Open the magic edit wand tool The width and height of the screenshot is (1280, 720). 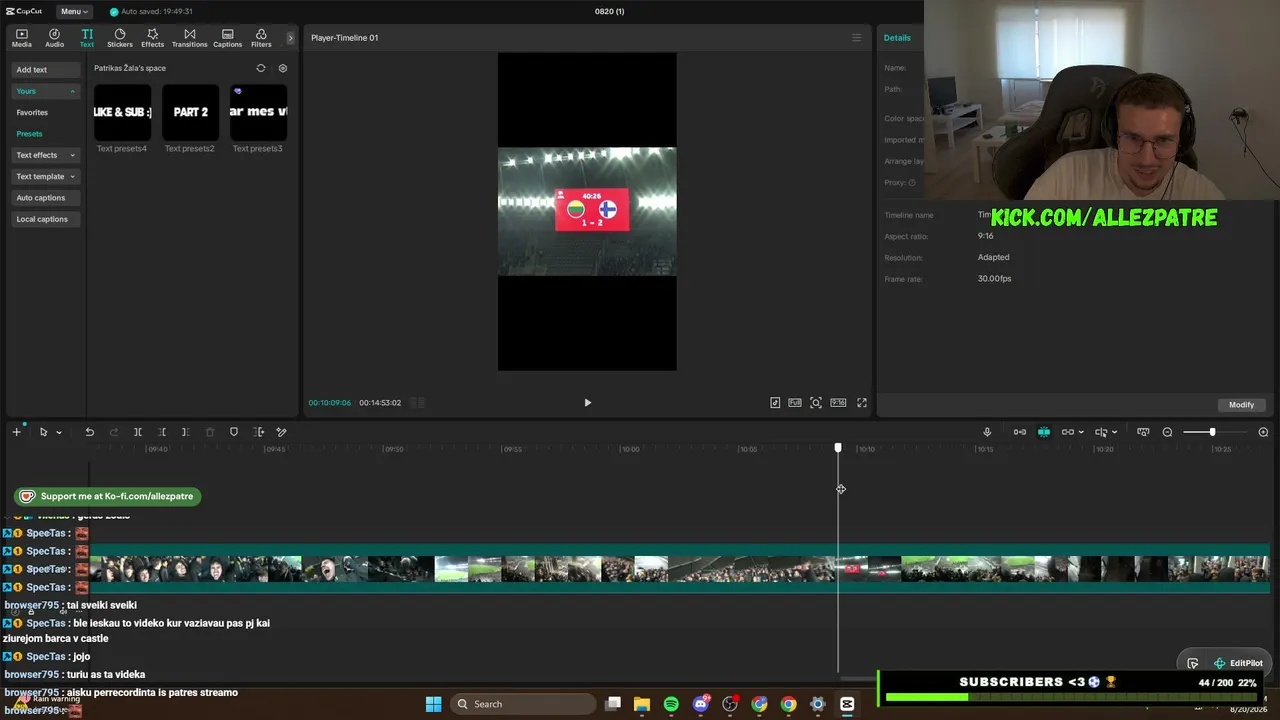click(x=281, y=432)
